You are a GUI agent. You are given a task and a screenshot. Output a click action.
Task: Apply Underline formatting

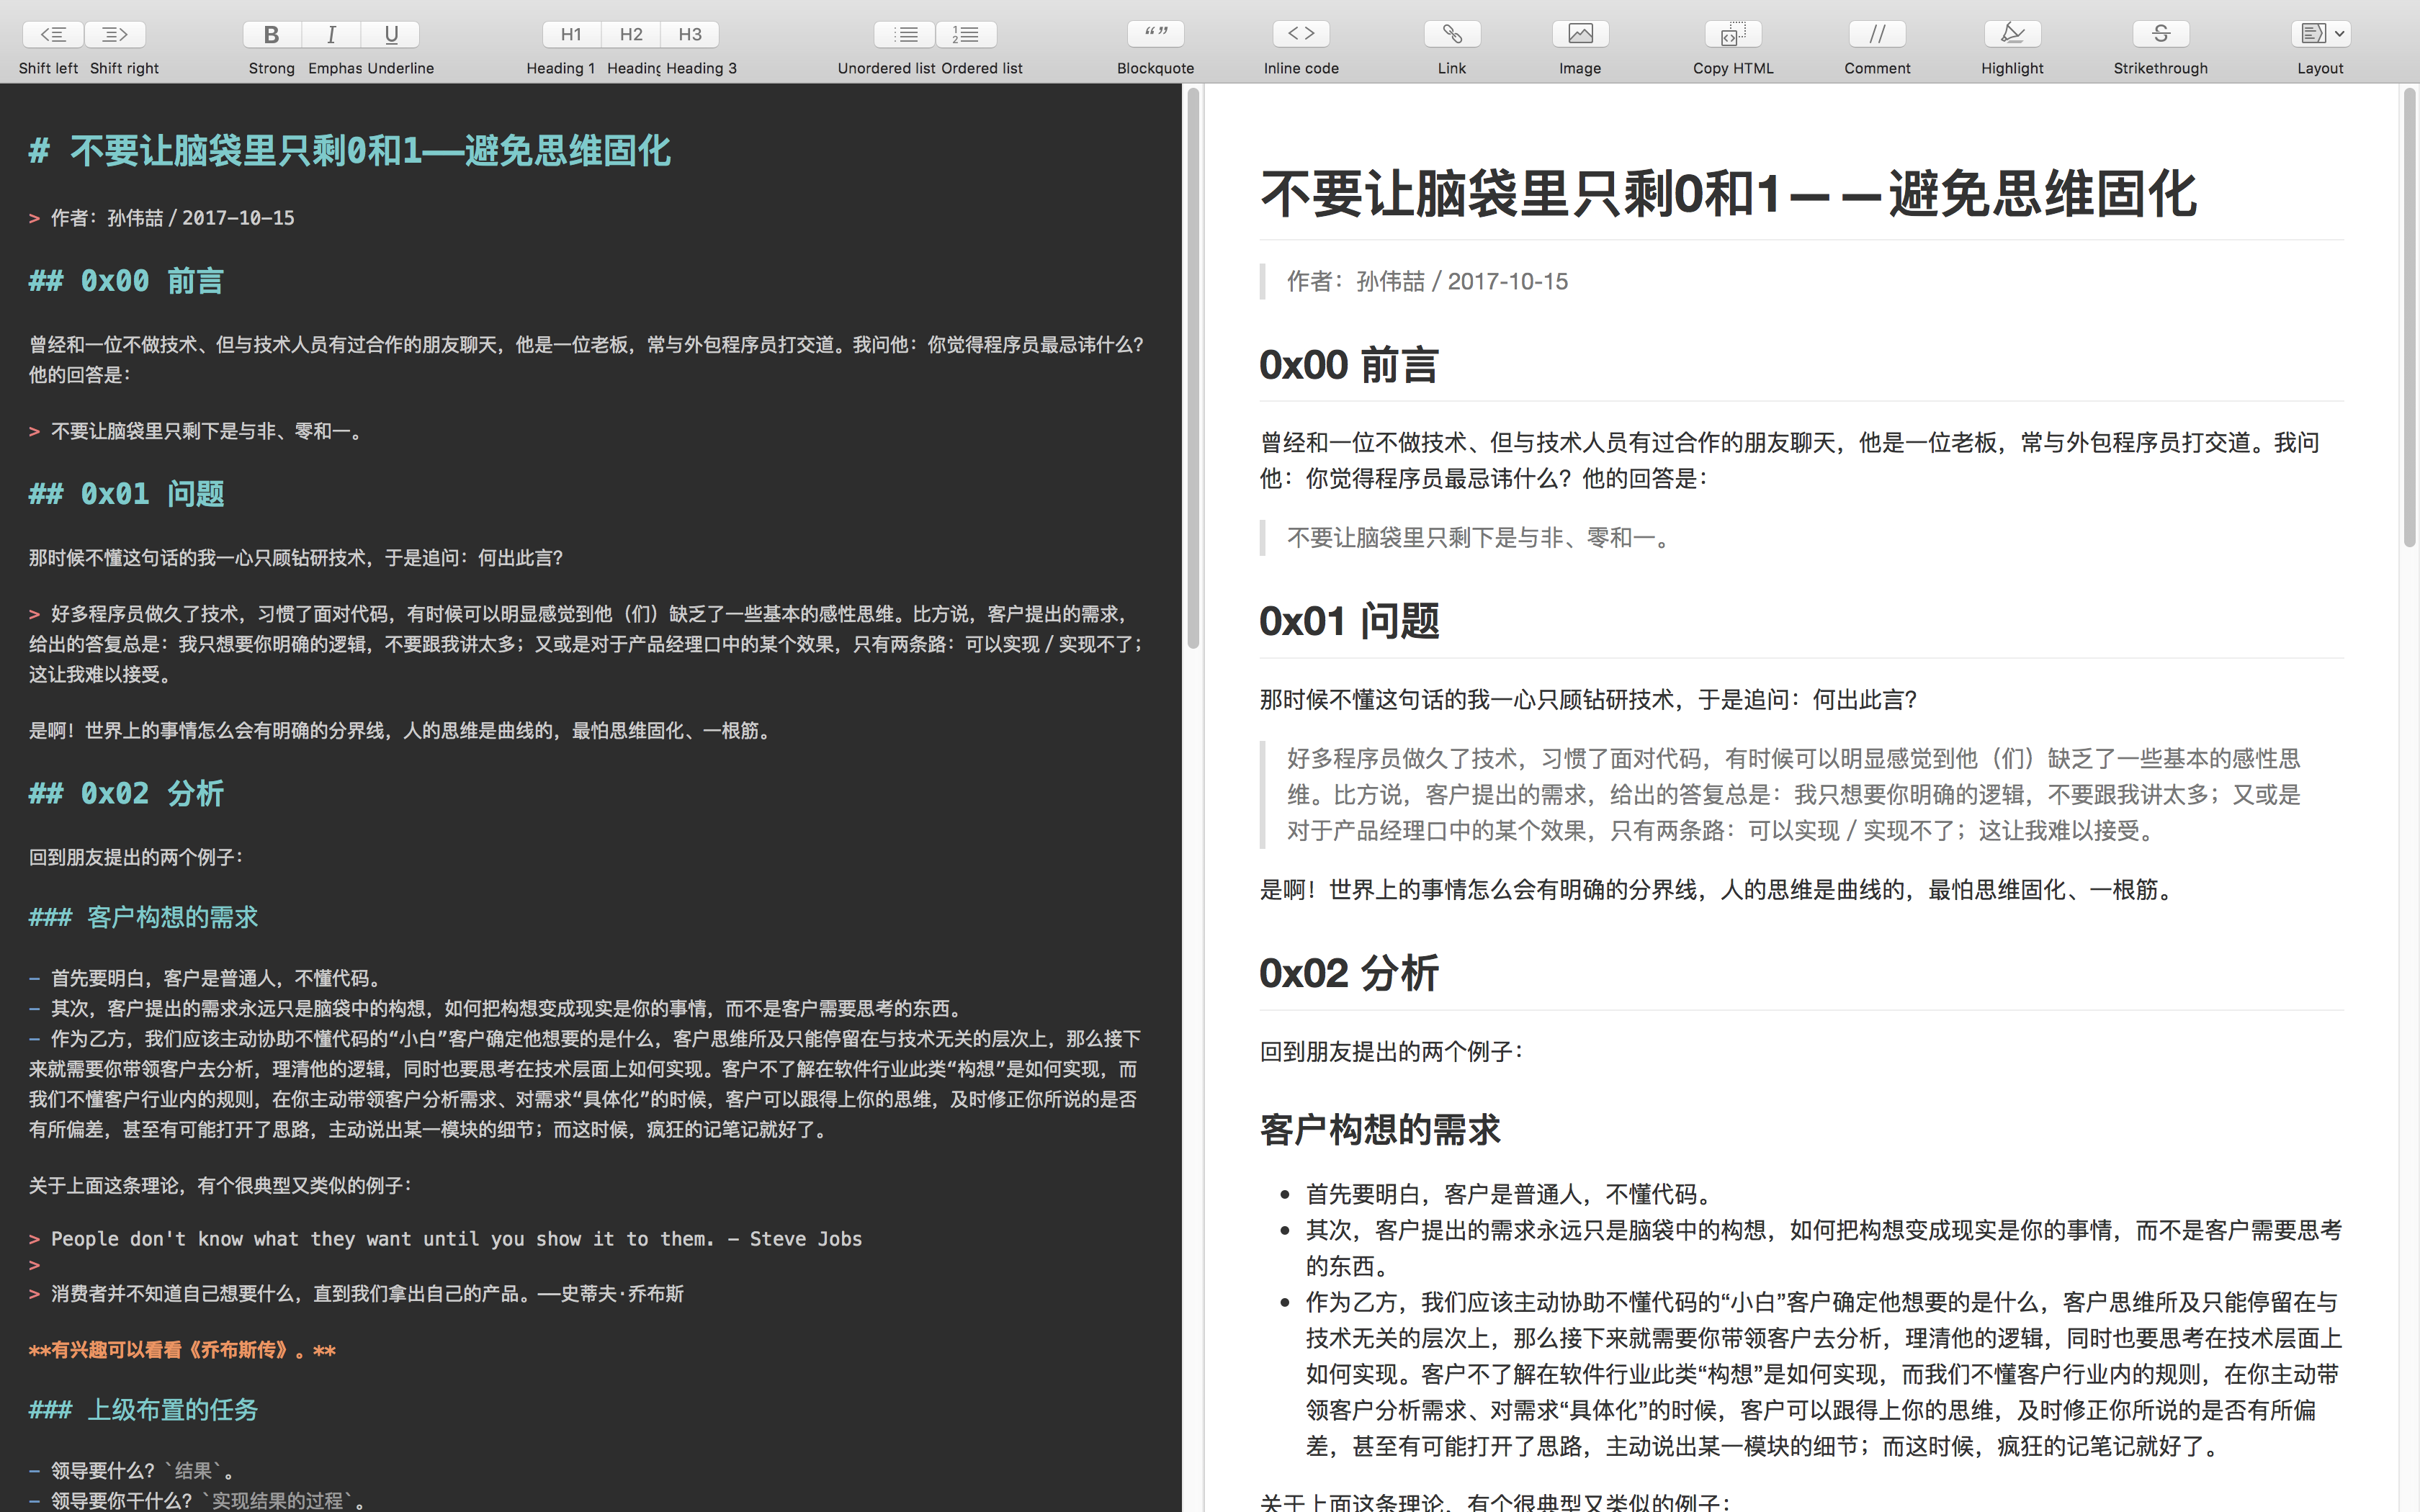(391, 34)
